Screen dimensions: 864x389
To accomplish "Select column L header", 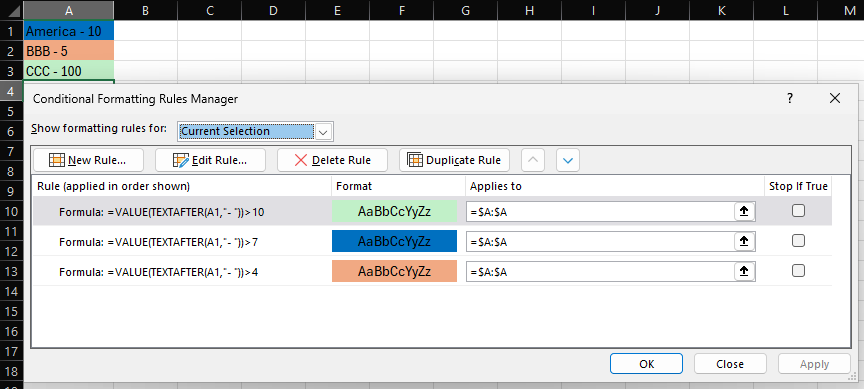I will (785, 10).
